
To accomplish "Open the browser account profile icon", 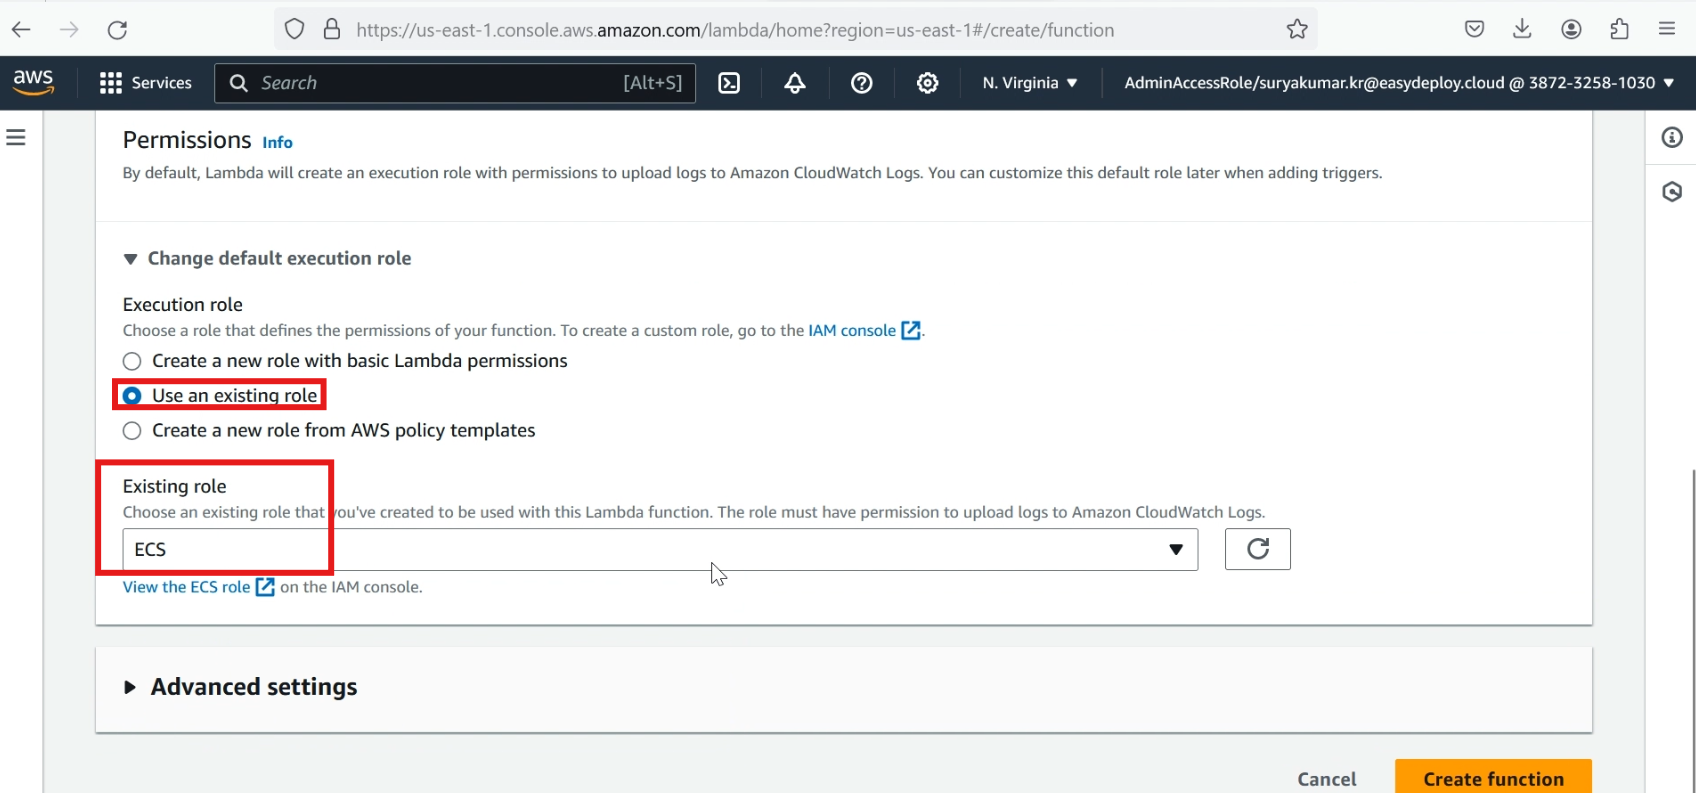I will (x=1571, y=29).
